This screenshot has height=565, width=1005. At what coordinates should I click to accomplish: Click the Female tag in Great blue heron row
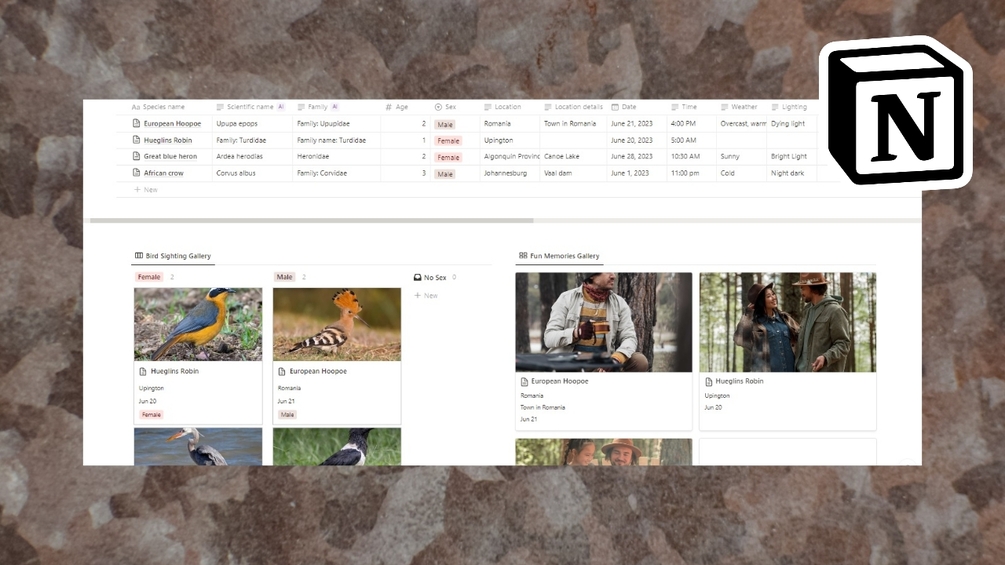coord(448,157)
